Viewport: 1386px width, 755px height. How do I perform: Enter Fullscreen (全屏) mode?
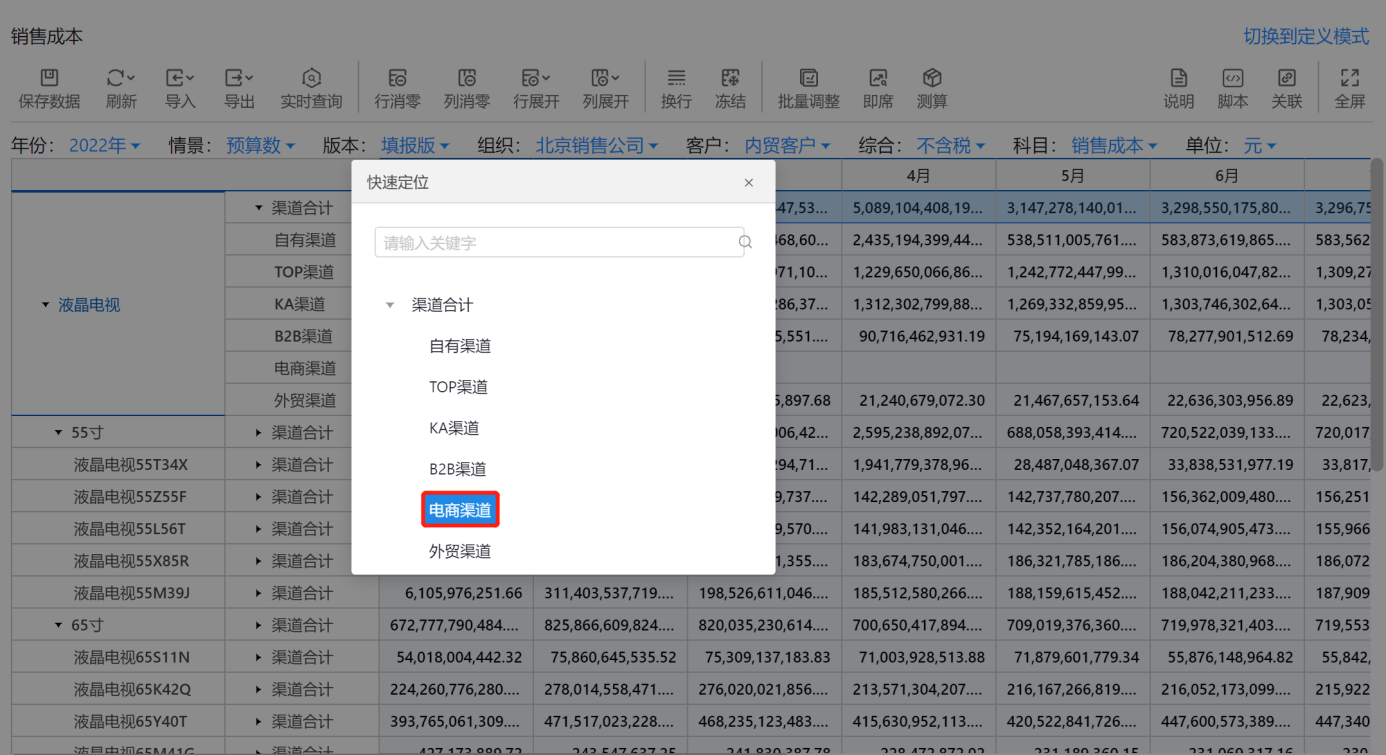(1349, 78)
